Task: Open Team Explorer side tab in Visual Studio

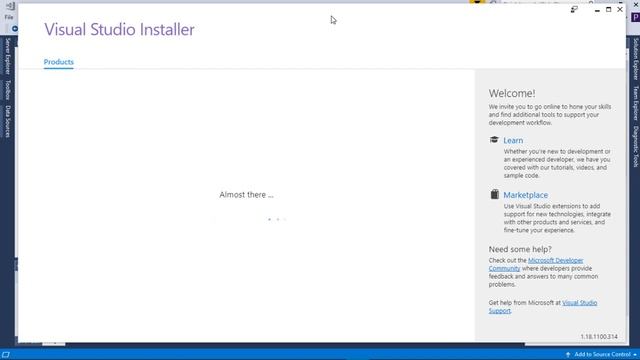Action: [636, 103]
